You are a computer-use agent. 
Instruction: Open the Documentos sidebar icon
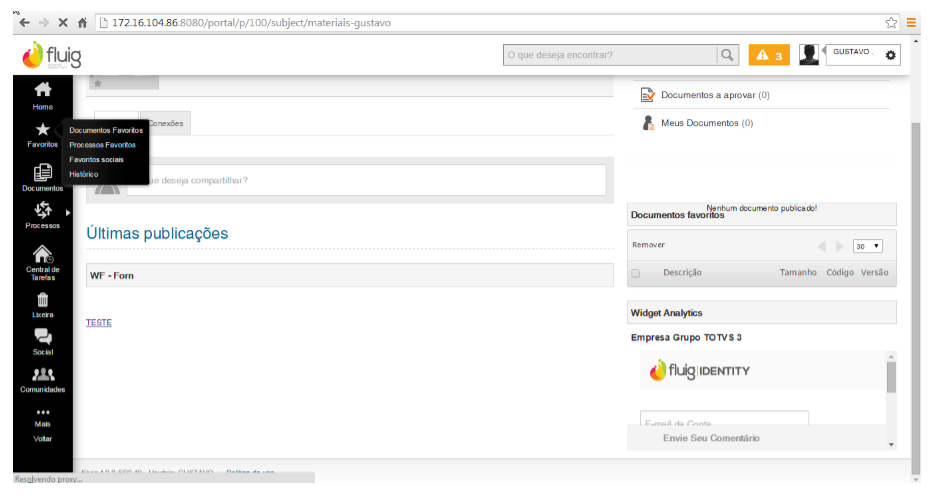(43, 176)
